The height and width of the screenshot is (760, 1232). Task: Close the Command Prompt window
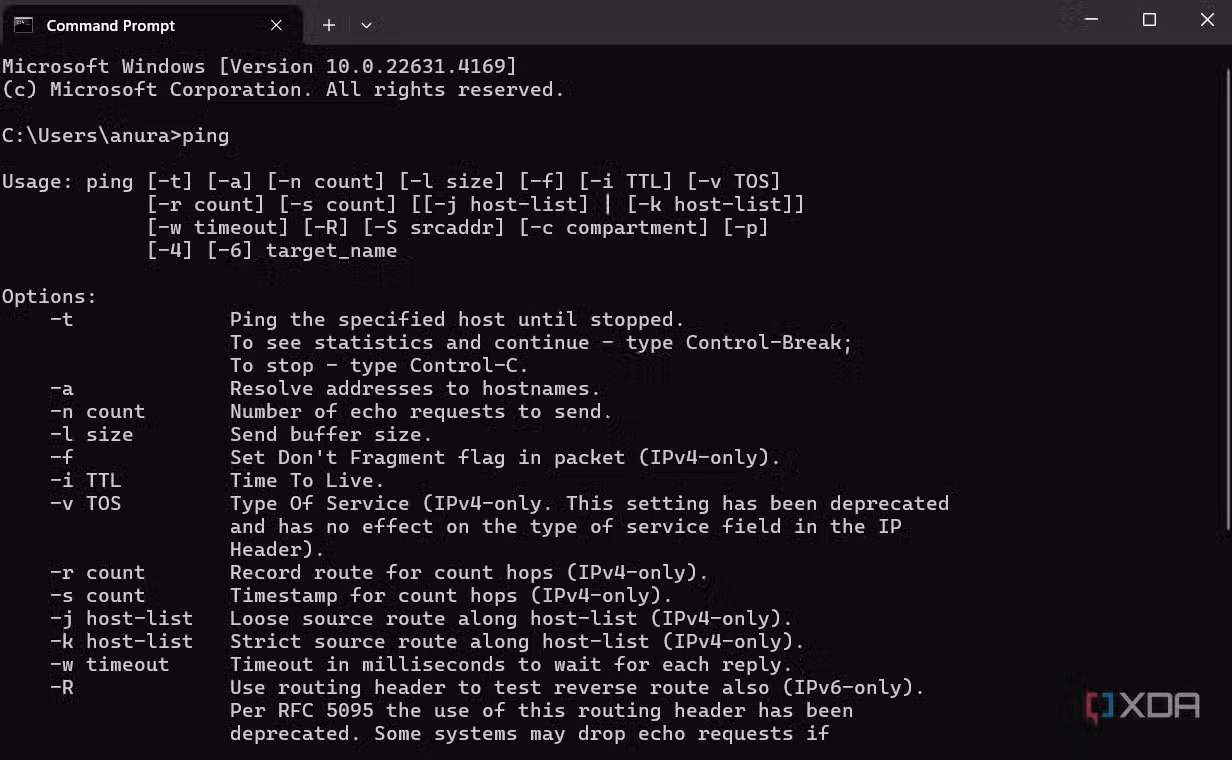coord(1206,20)
